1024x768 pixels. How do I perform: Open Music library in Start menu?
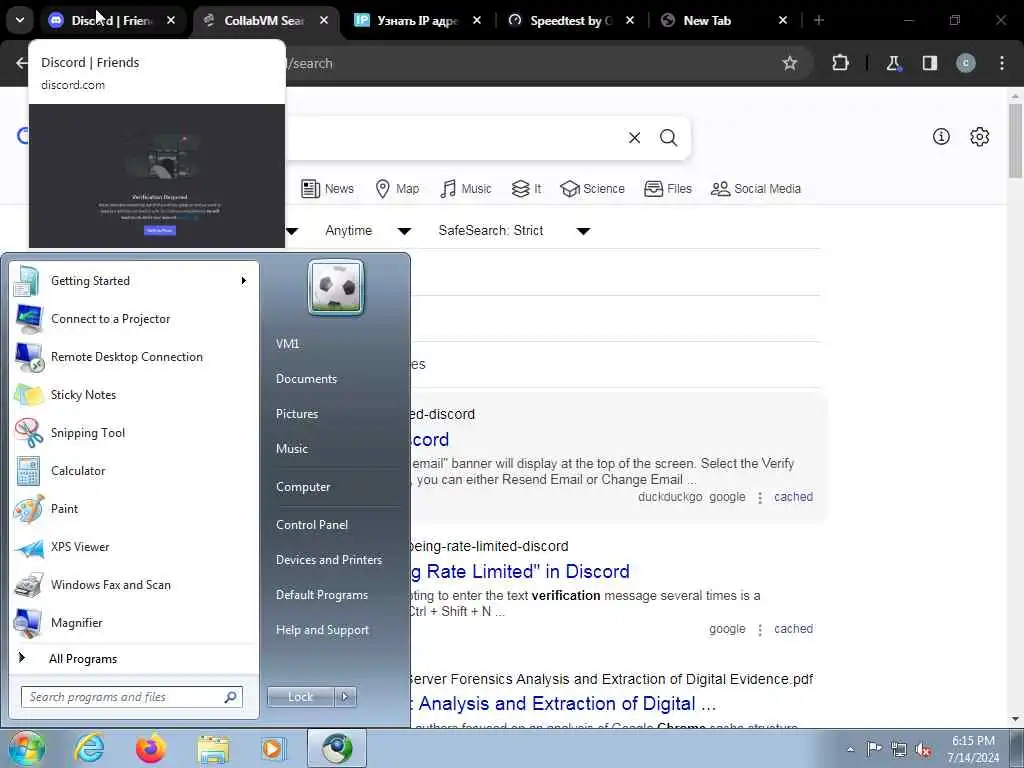click(292, 449)
